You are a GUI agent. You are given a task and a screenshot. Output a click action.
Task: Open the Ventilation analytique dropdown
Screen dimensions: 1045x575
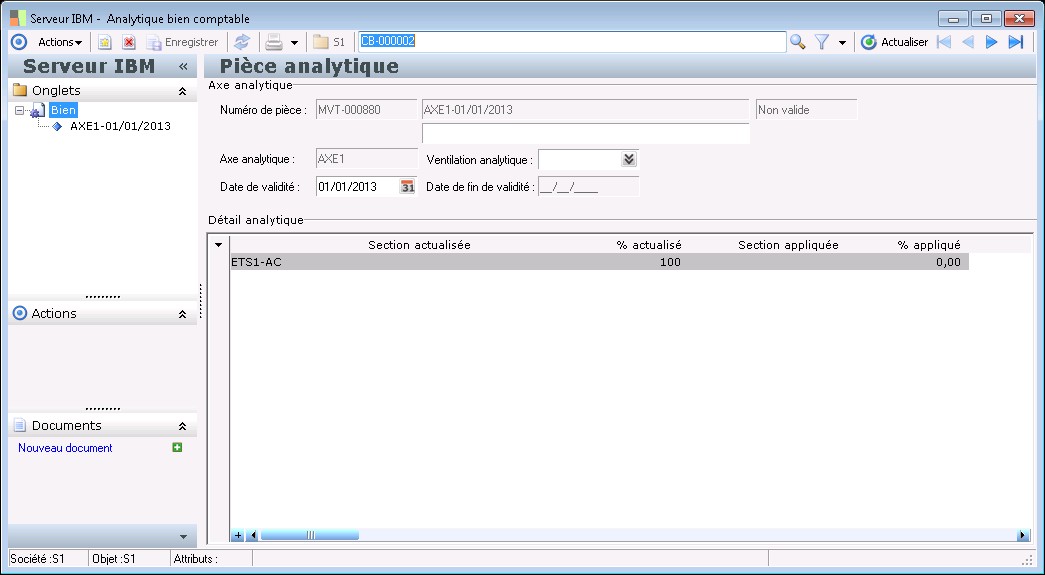[x=629, y=159]
